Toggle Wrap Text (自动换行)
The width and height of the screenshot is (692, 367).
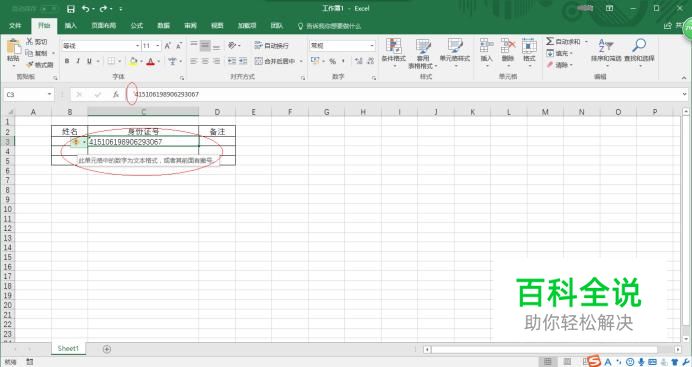tap(271, 45)
